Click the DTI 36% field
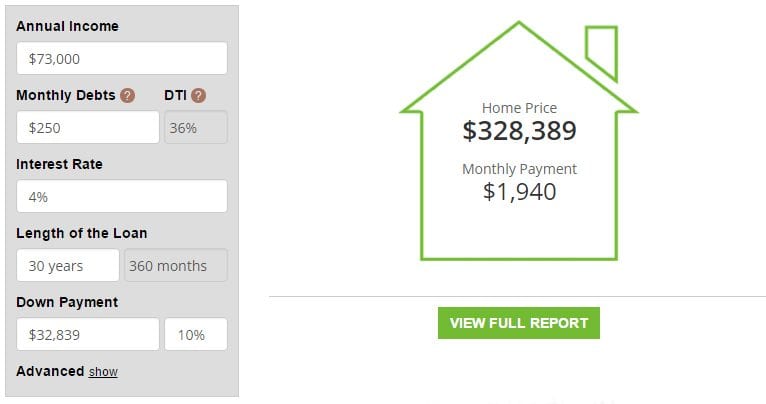This screenshot has width=766, height=404. coord(195,128)
